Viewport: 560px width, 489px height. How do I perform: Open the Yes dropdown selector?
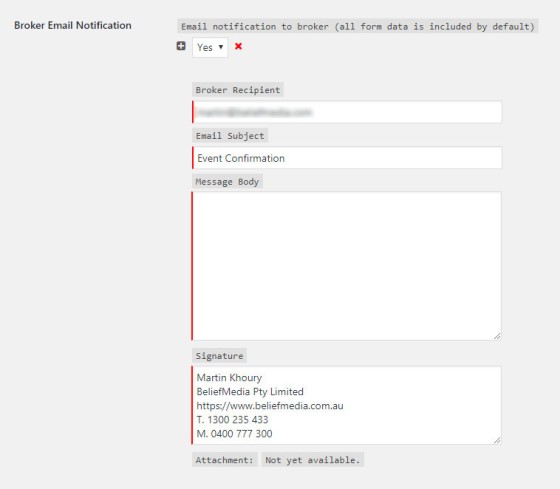(x=210, y=47)
